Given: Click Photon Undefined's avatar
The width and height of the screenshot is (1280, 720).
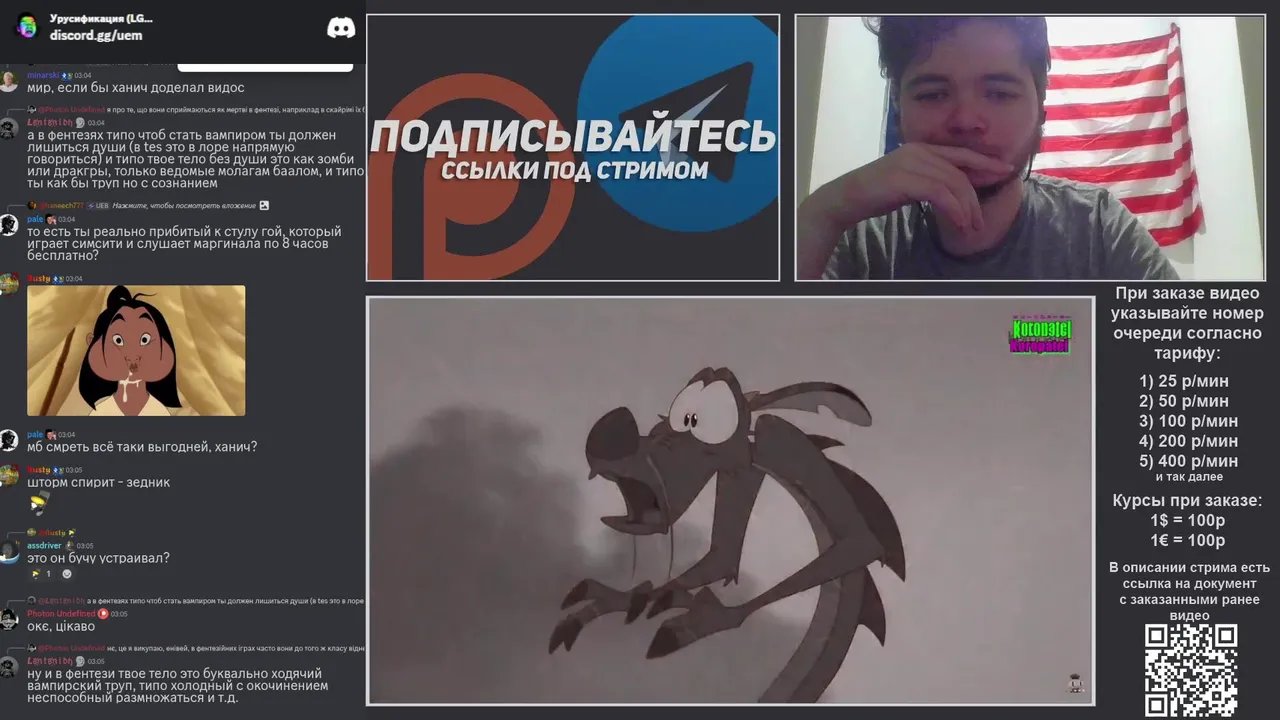Looking at the screenshot, I should (x=9, y=620).
